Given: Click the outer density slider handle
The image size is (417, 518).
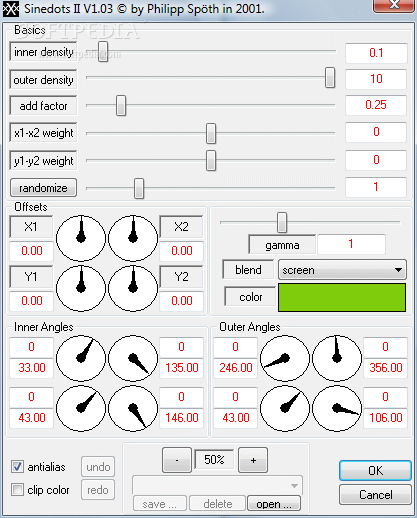Looking at the screenshot, I should click(x=330, y=77).
